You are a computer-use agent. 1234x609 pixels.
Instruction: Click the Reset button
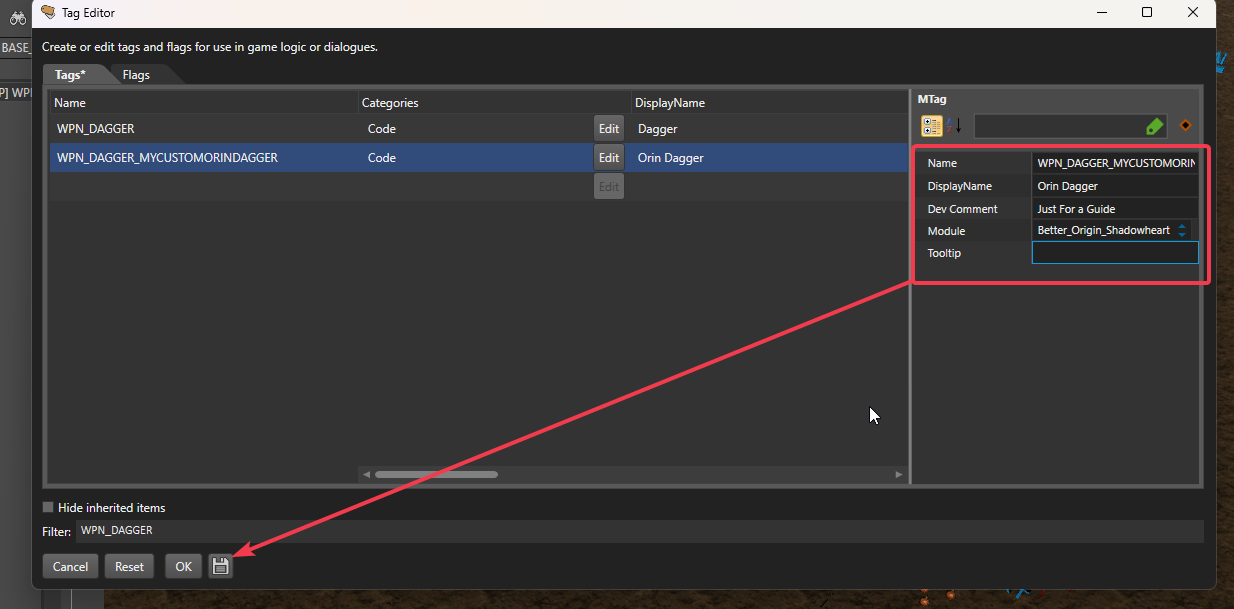point(129,566)
